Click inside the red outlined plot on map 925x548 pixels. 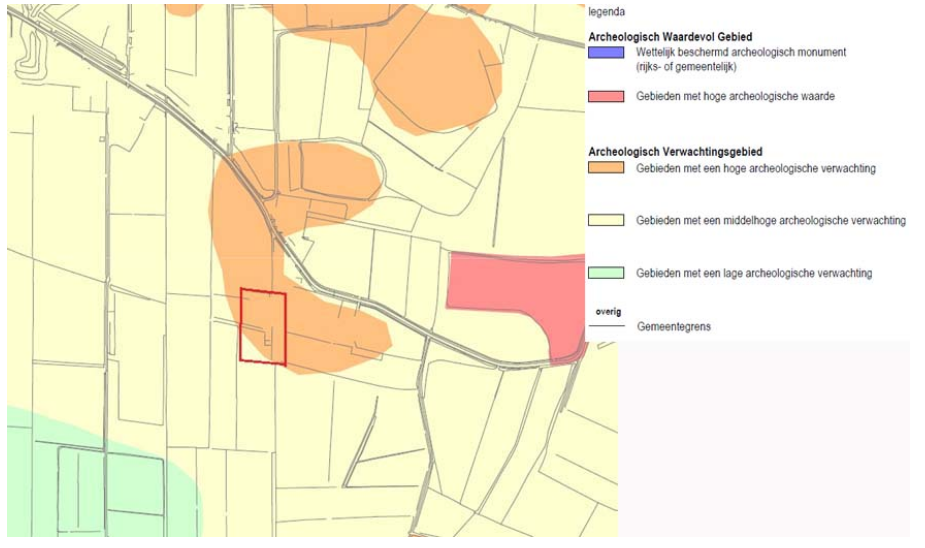click(x=263, y=326)
